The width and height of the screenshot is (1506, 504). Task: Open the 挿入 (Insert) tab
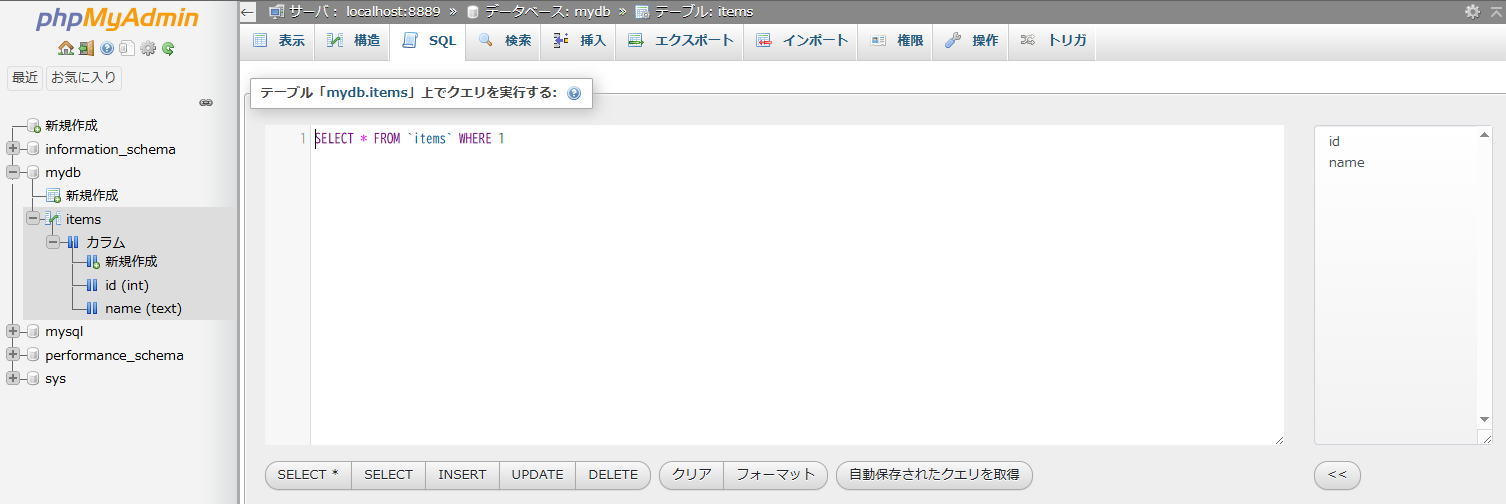[x=578, y=41]
